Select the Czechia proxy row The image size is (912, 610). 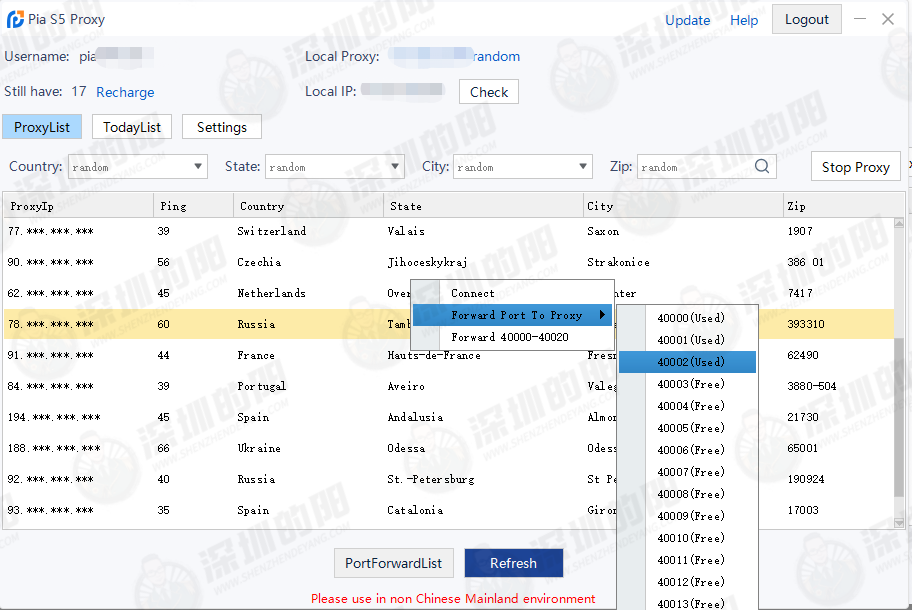point(448,262)
